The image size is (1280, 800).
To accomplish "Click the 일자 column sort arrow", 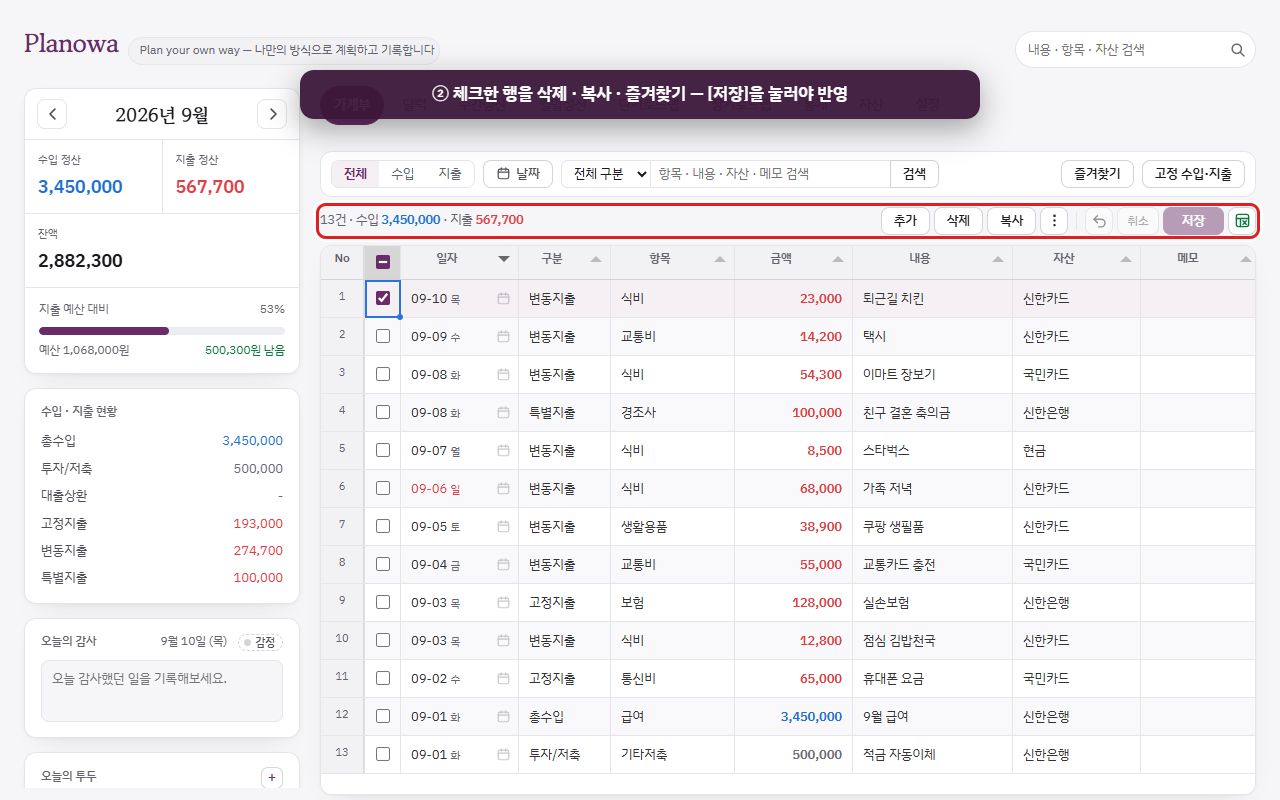I will (504, 259).
